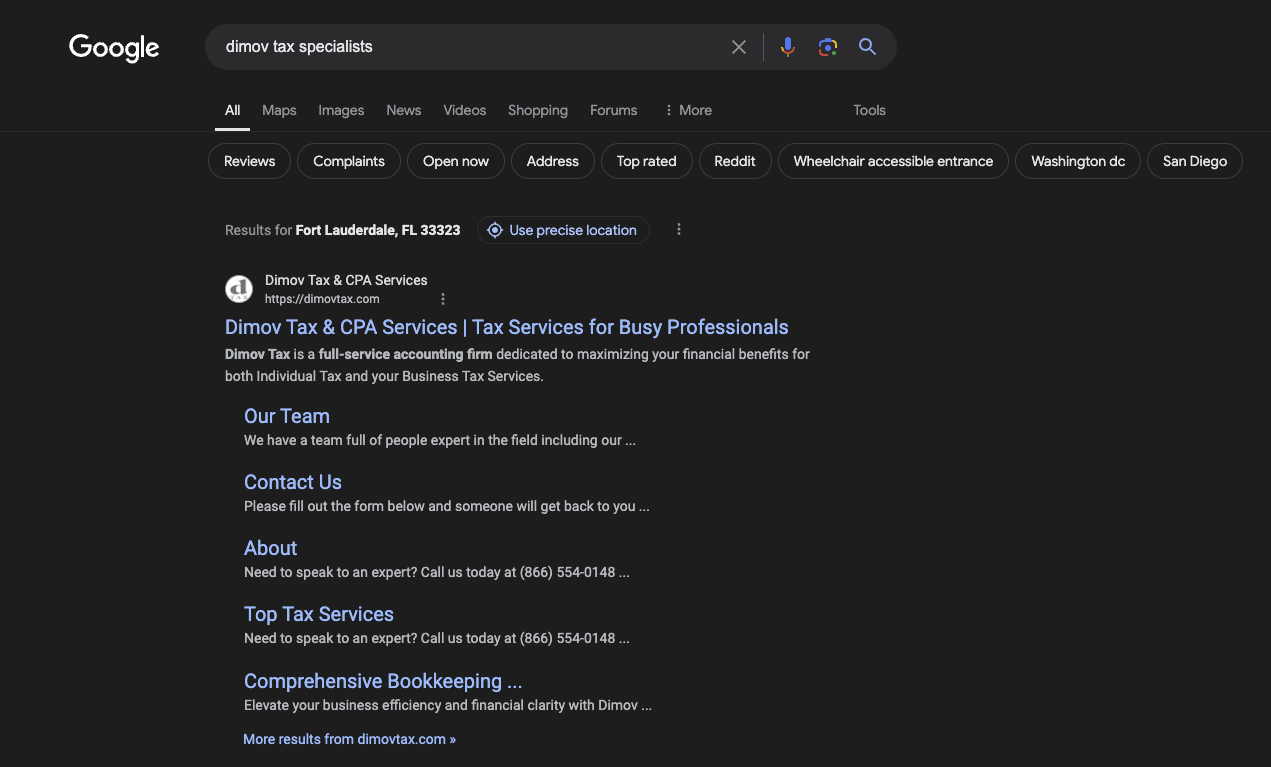
Task: Click the precise location target icon
Action: pos(494,230)
